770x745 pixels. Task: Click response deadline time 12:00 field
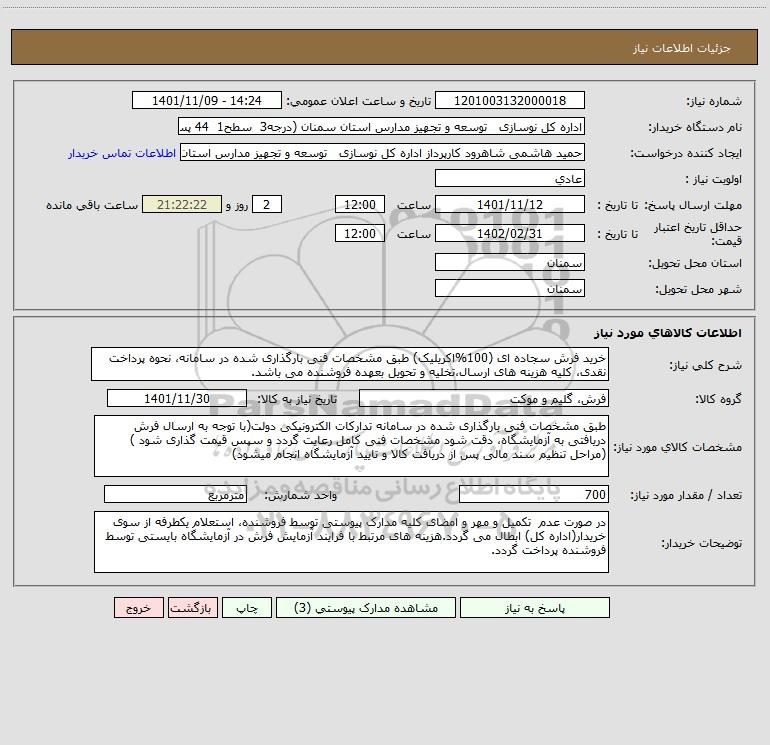359,204
